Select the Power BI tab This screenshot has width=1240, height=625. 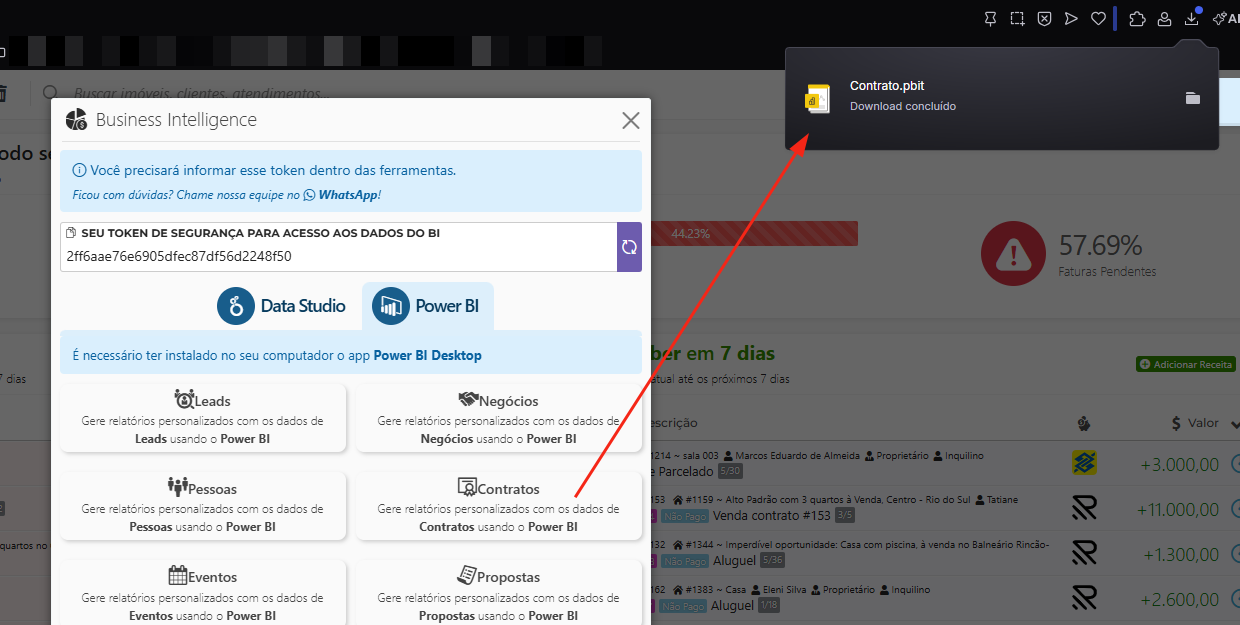point(427,306)
